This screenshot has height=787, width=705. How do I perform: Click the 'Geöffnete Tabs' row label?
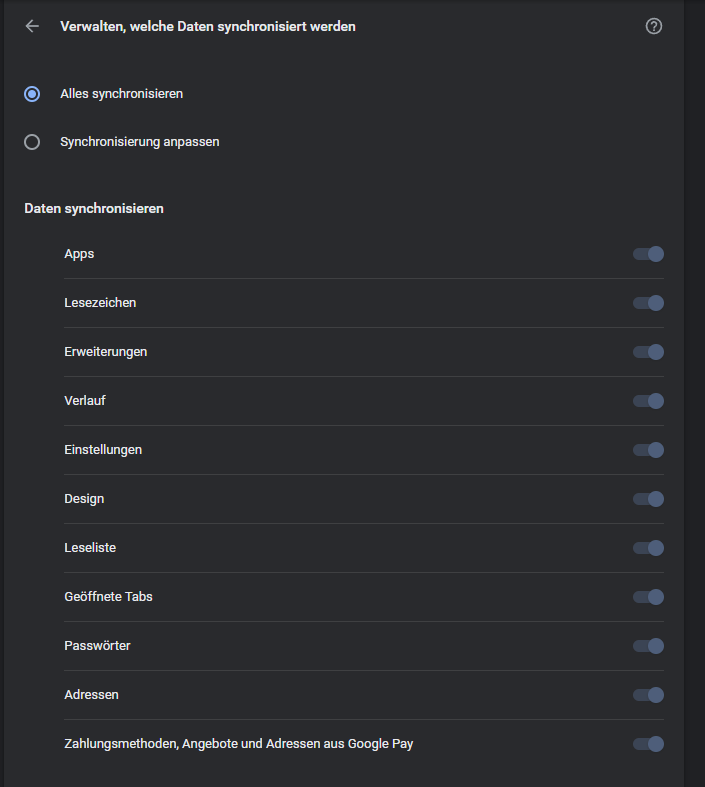[108, 597]
